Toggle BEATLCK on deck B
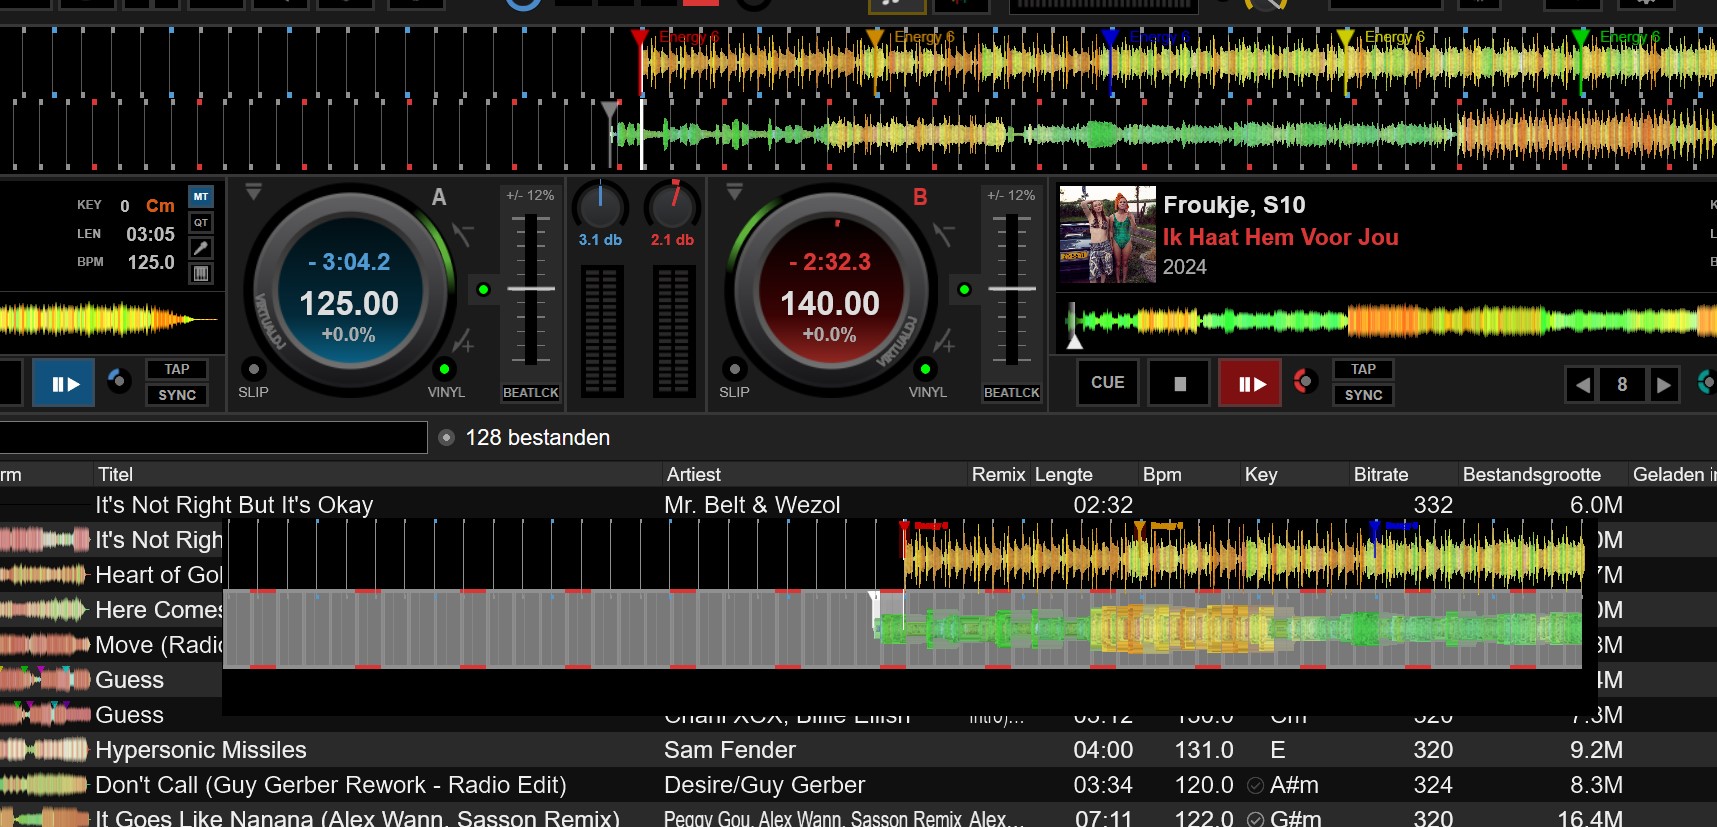 click(1011, 393)
